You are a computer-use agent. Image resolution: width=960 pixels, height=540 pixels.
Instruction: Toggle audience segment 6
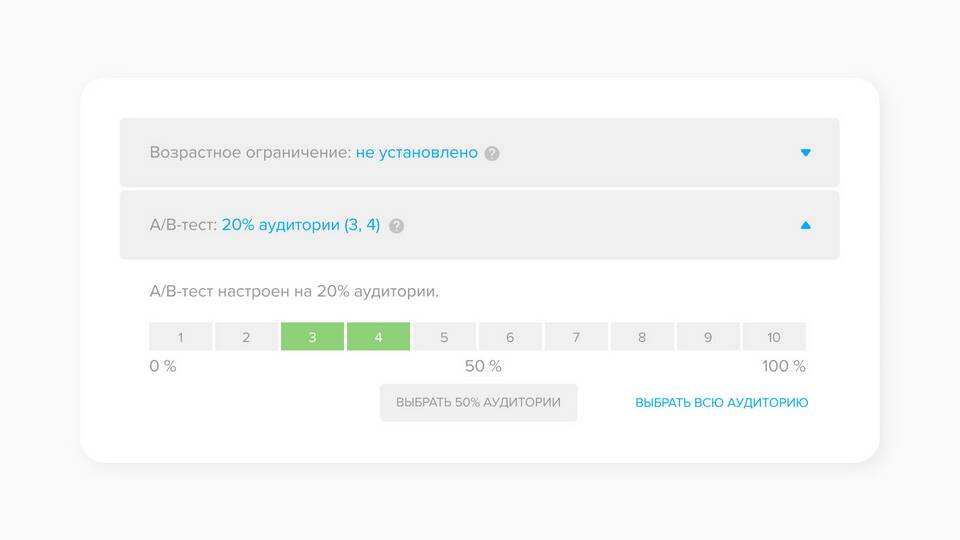tap(510, 337)
